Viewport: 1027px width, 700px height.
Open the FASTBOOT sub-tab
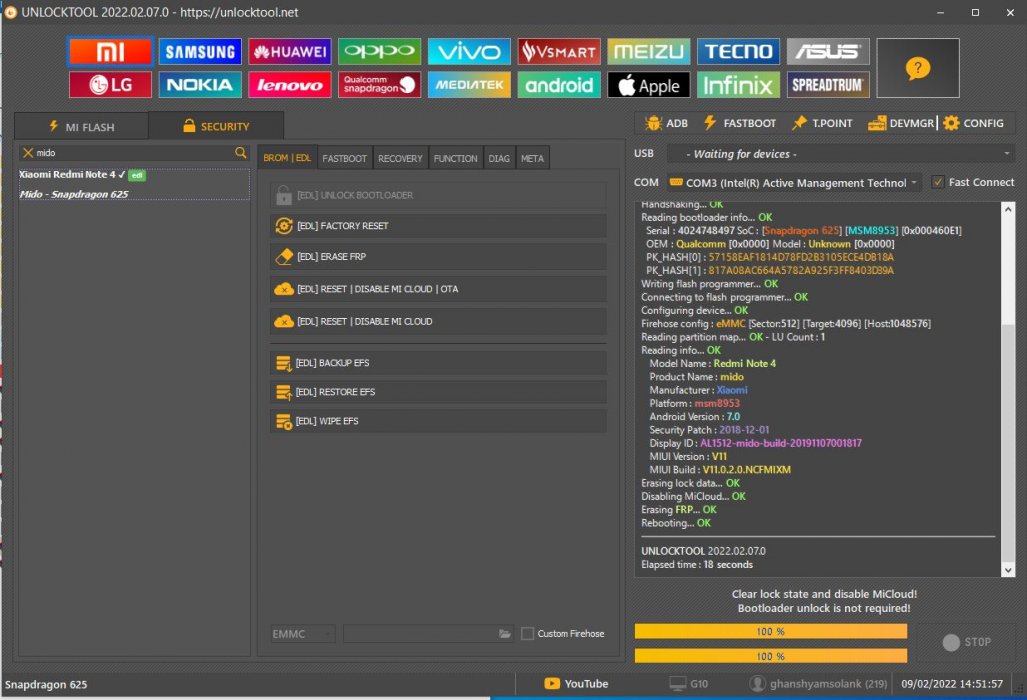[345, 158]
